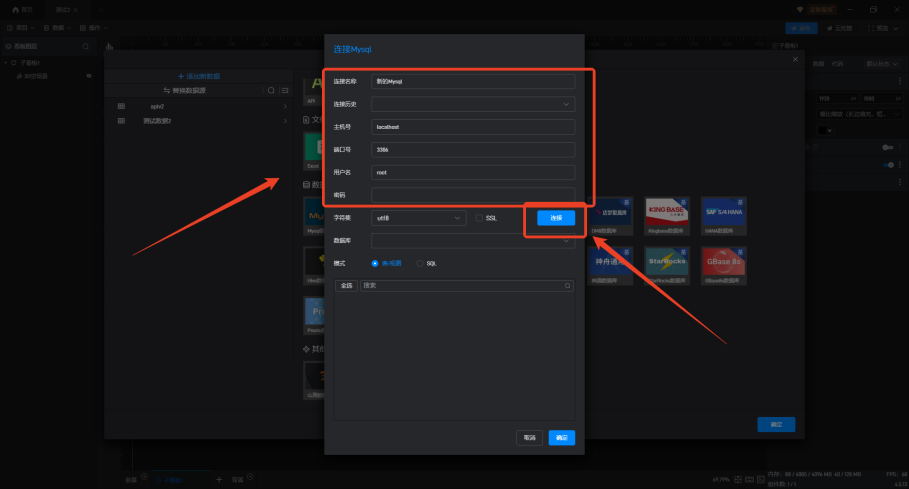The width and height of the screenshot is (909, 489).
Task: Choose the StarRocks database icon
Action: 667,265
